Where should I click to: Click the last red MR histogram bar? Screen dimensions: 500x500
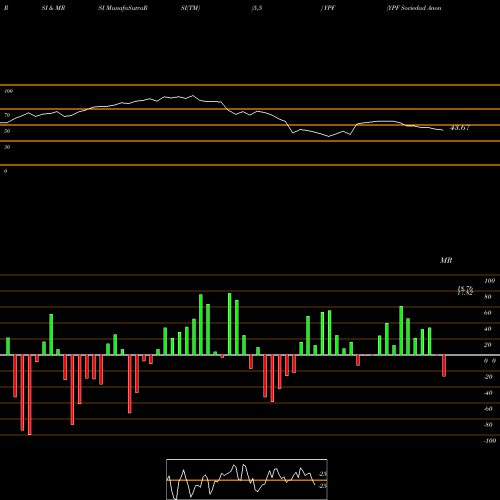tap(444, 366)
